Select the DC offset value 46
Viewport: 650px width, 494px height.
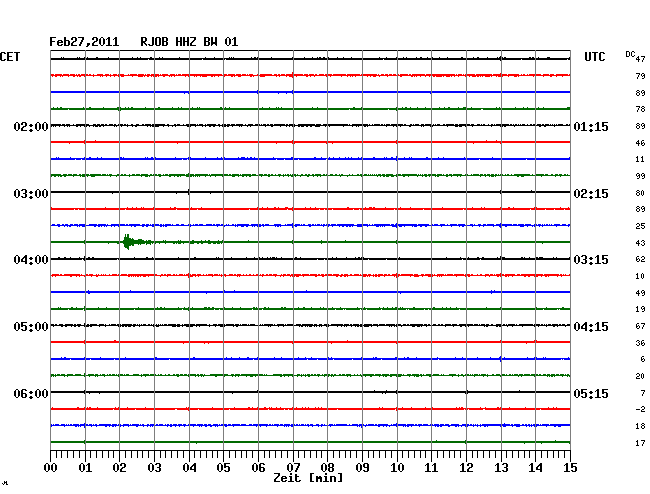[640, 143]
